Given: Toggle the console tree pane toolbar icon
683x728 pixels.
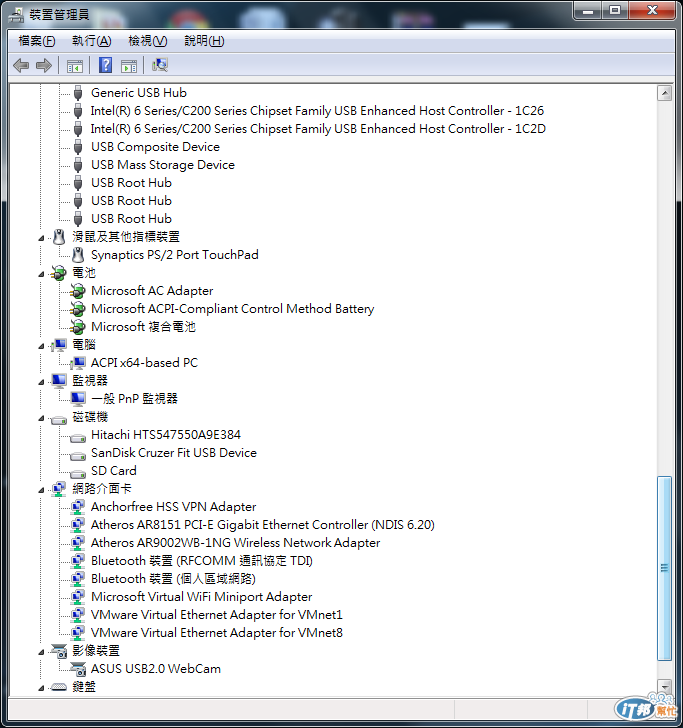Looking at the screenshot, I should tap(75, 66).
